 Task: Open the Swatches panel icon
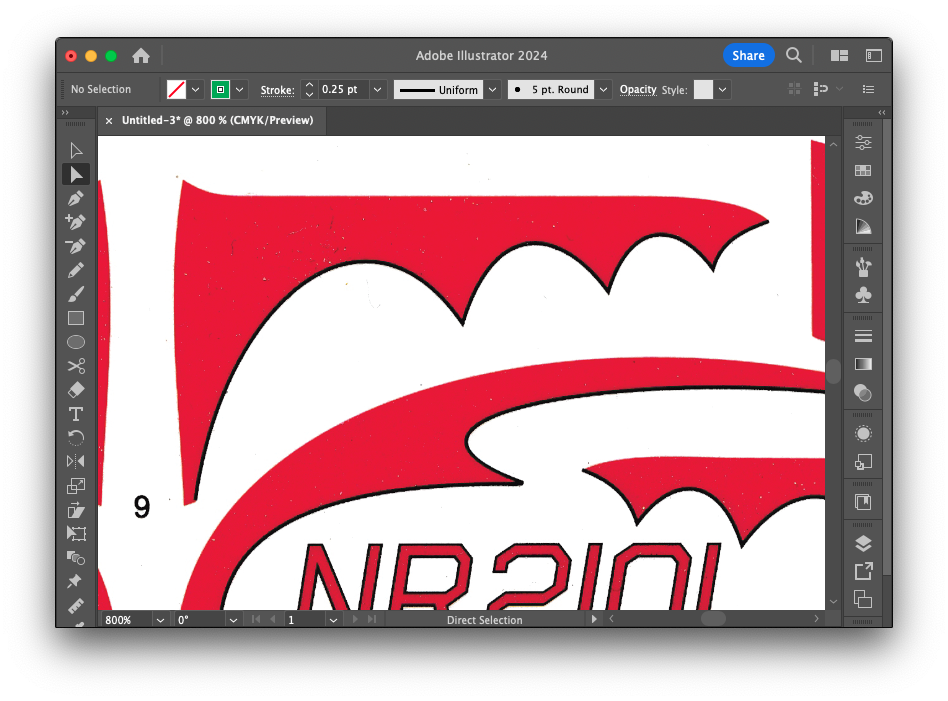[x=863, y=171]
